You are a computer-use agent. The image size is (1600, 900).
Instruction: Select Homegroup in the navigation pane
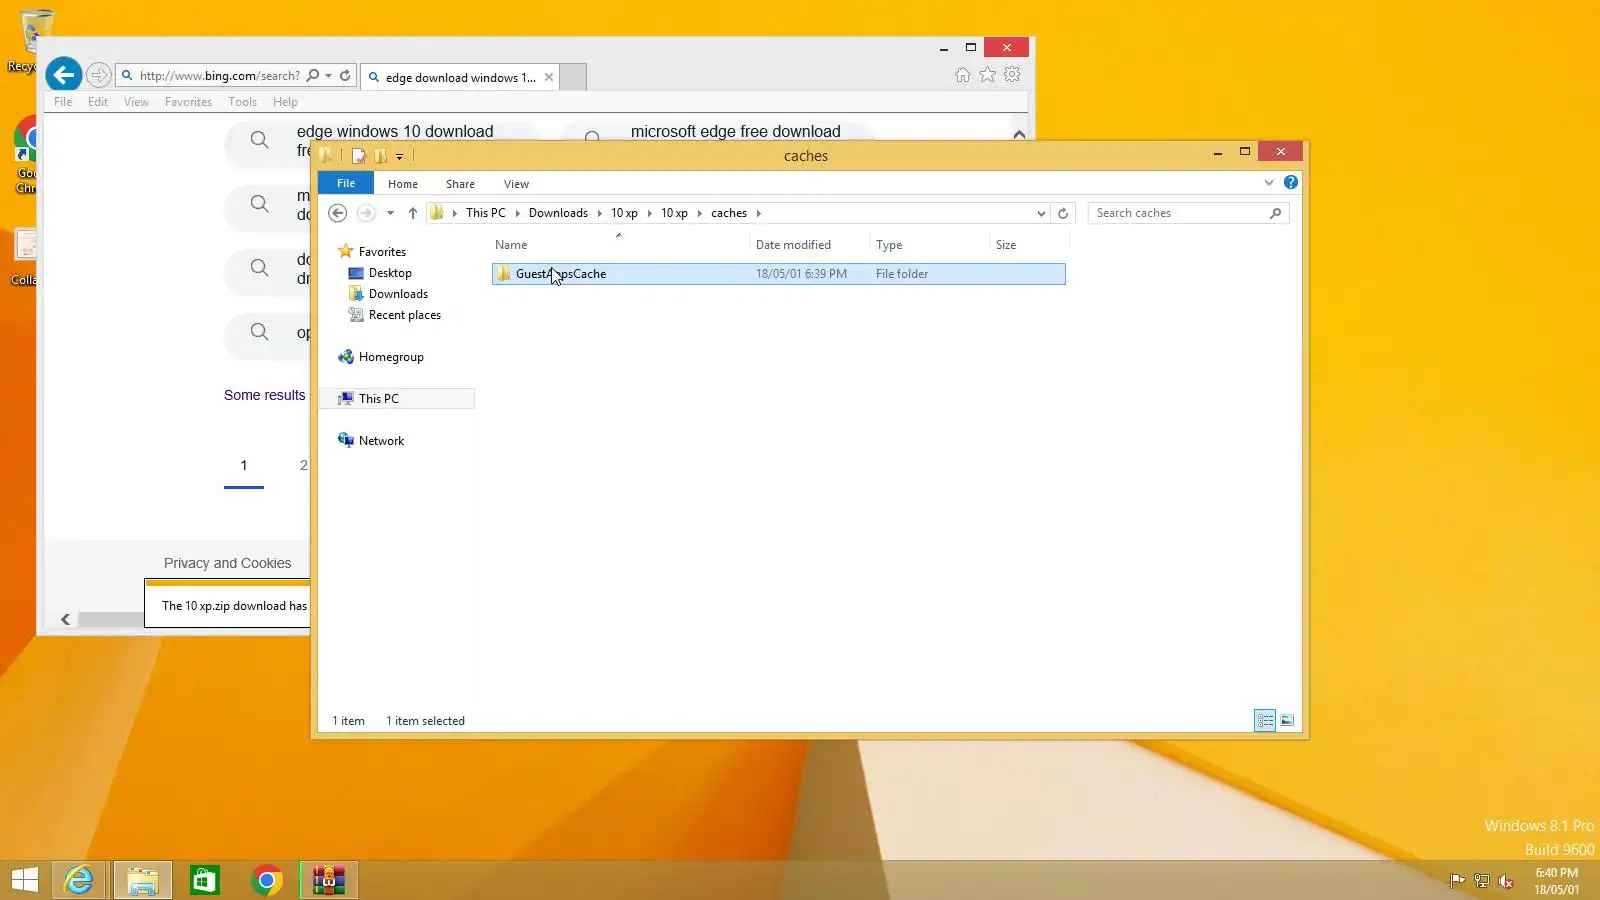coord(391,357)
